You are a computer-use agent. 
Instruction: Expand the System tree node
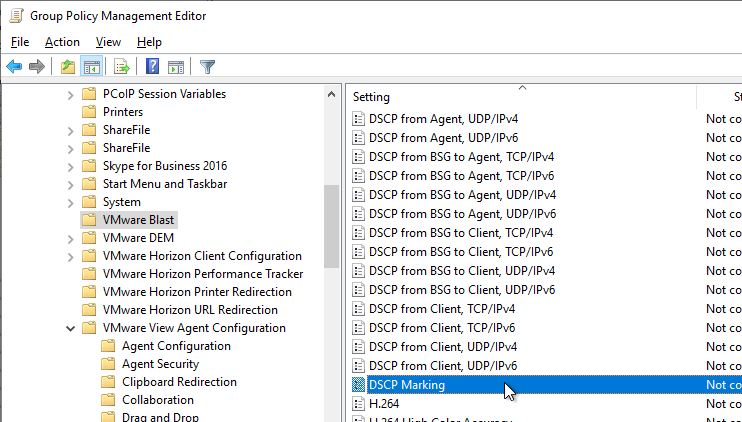(71, 202)
